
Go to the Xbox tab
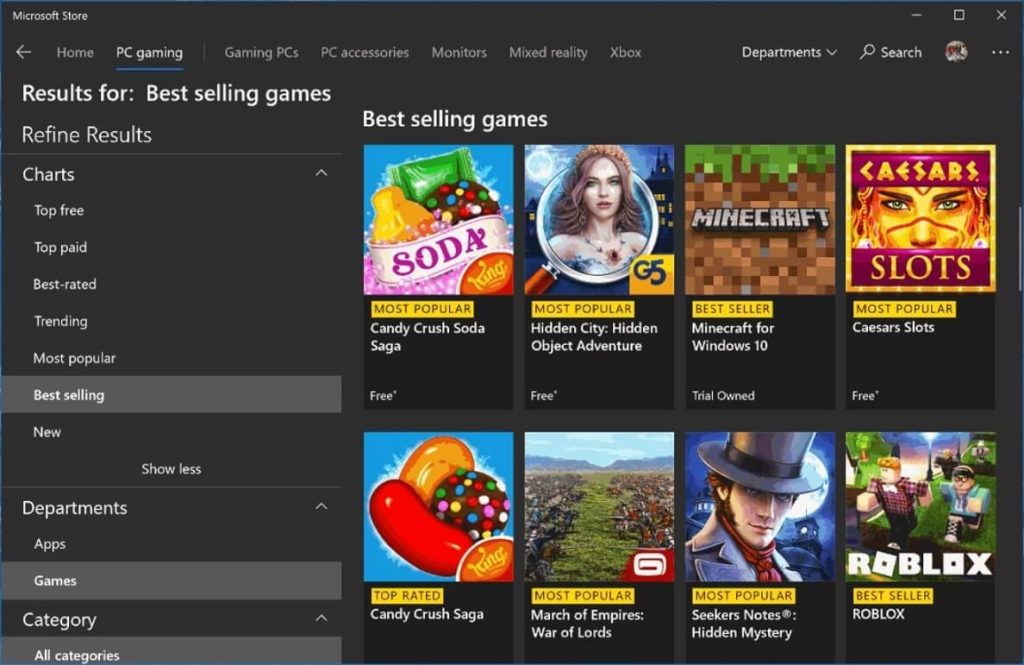tap(625, 52)
